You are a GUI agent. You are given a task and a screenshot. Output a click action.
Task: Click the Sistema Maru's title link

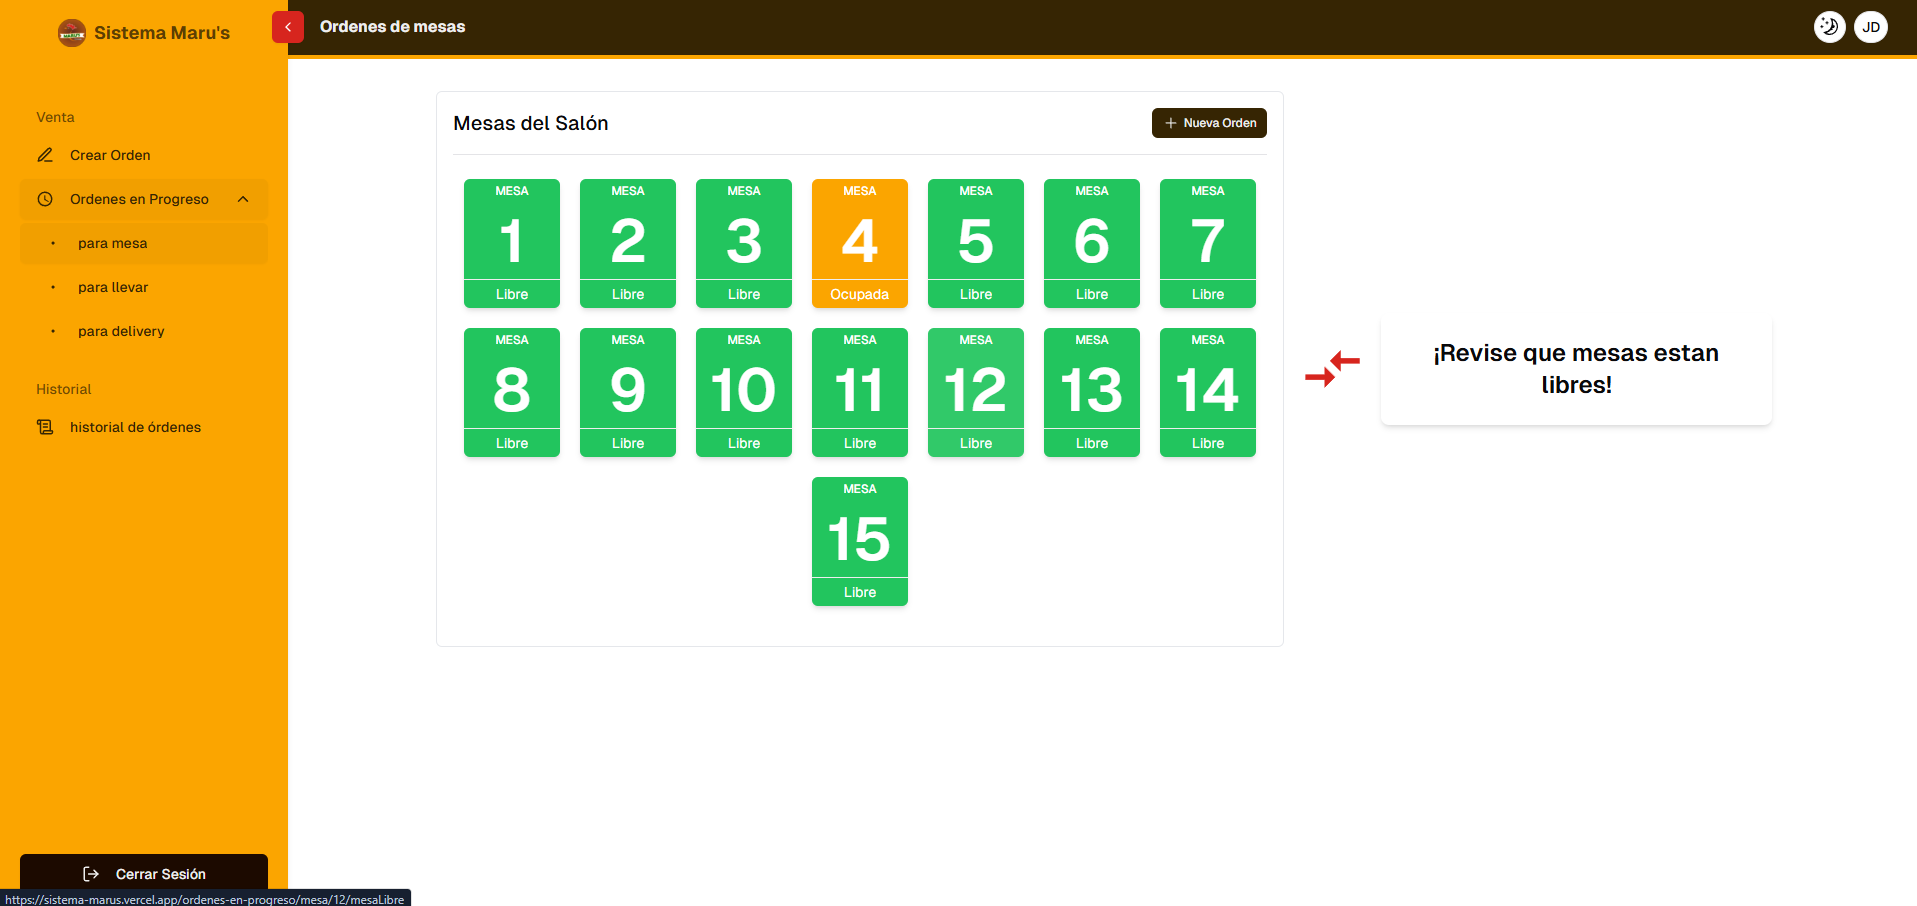(162, 33)
